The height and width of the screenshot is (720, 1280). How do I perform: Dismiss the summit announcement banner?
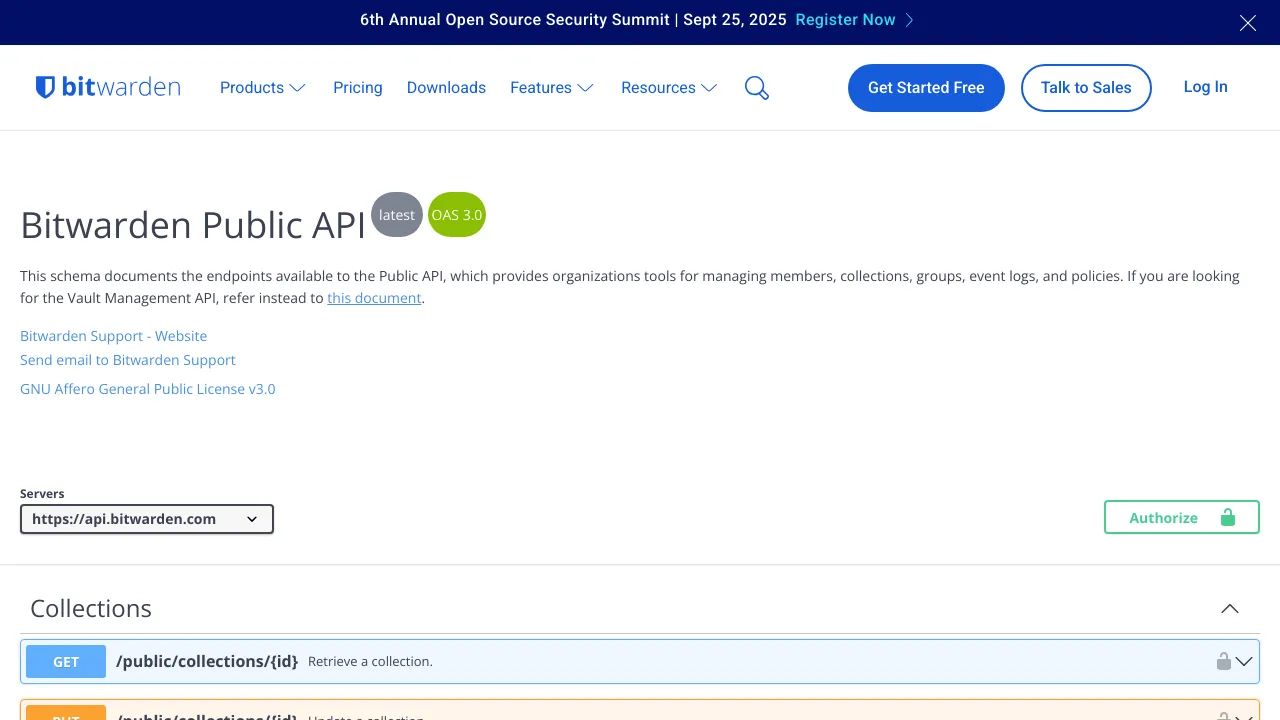pyautogui.click(x=1248, y=23)
